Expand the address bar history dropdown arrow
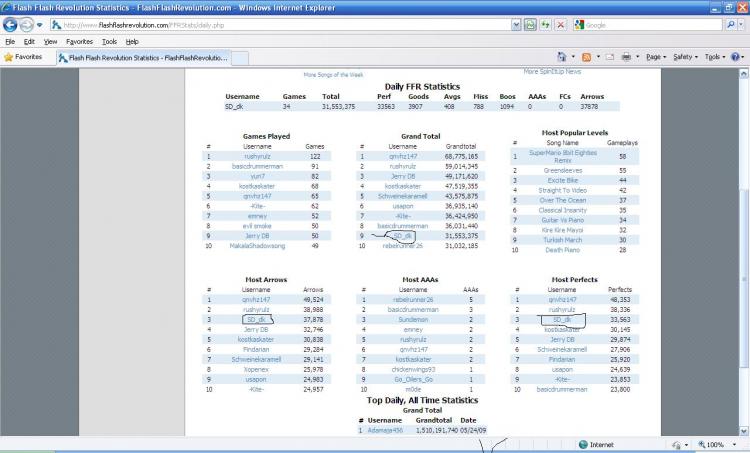 pyautogui.click(x=516, y=25)
